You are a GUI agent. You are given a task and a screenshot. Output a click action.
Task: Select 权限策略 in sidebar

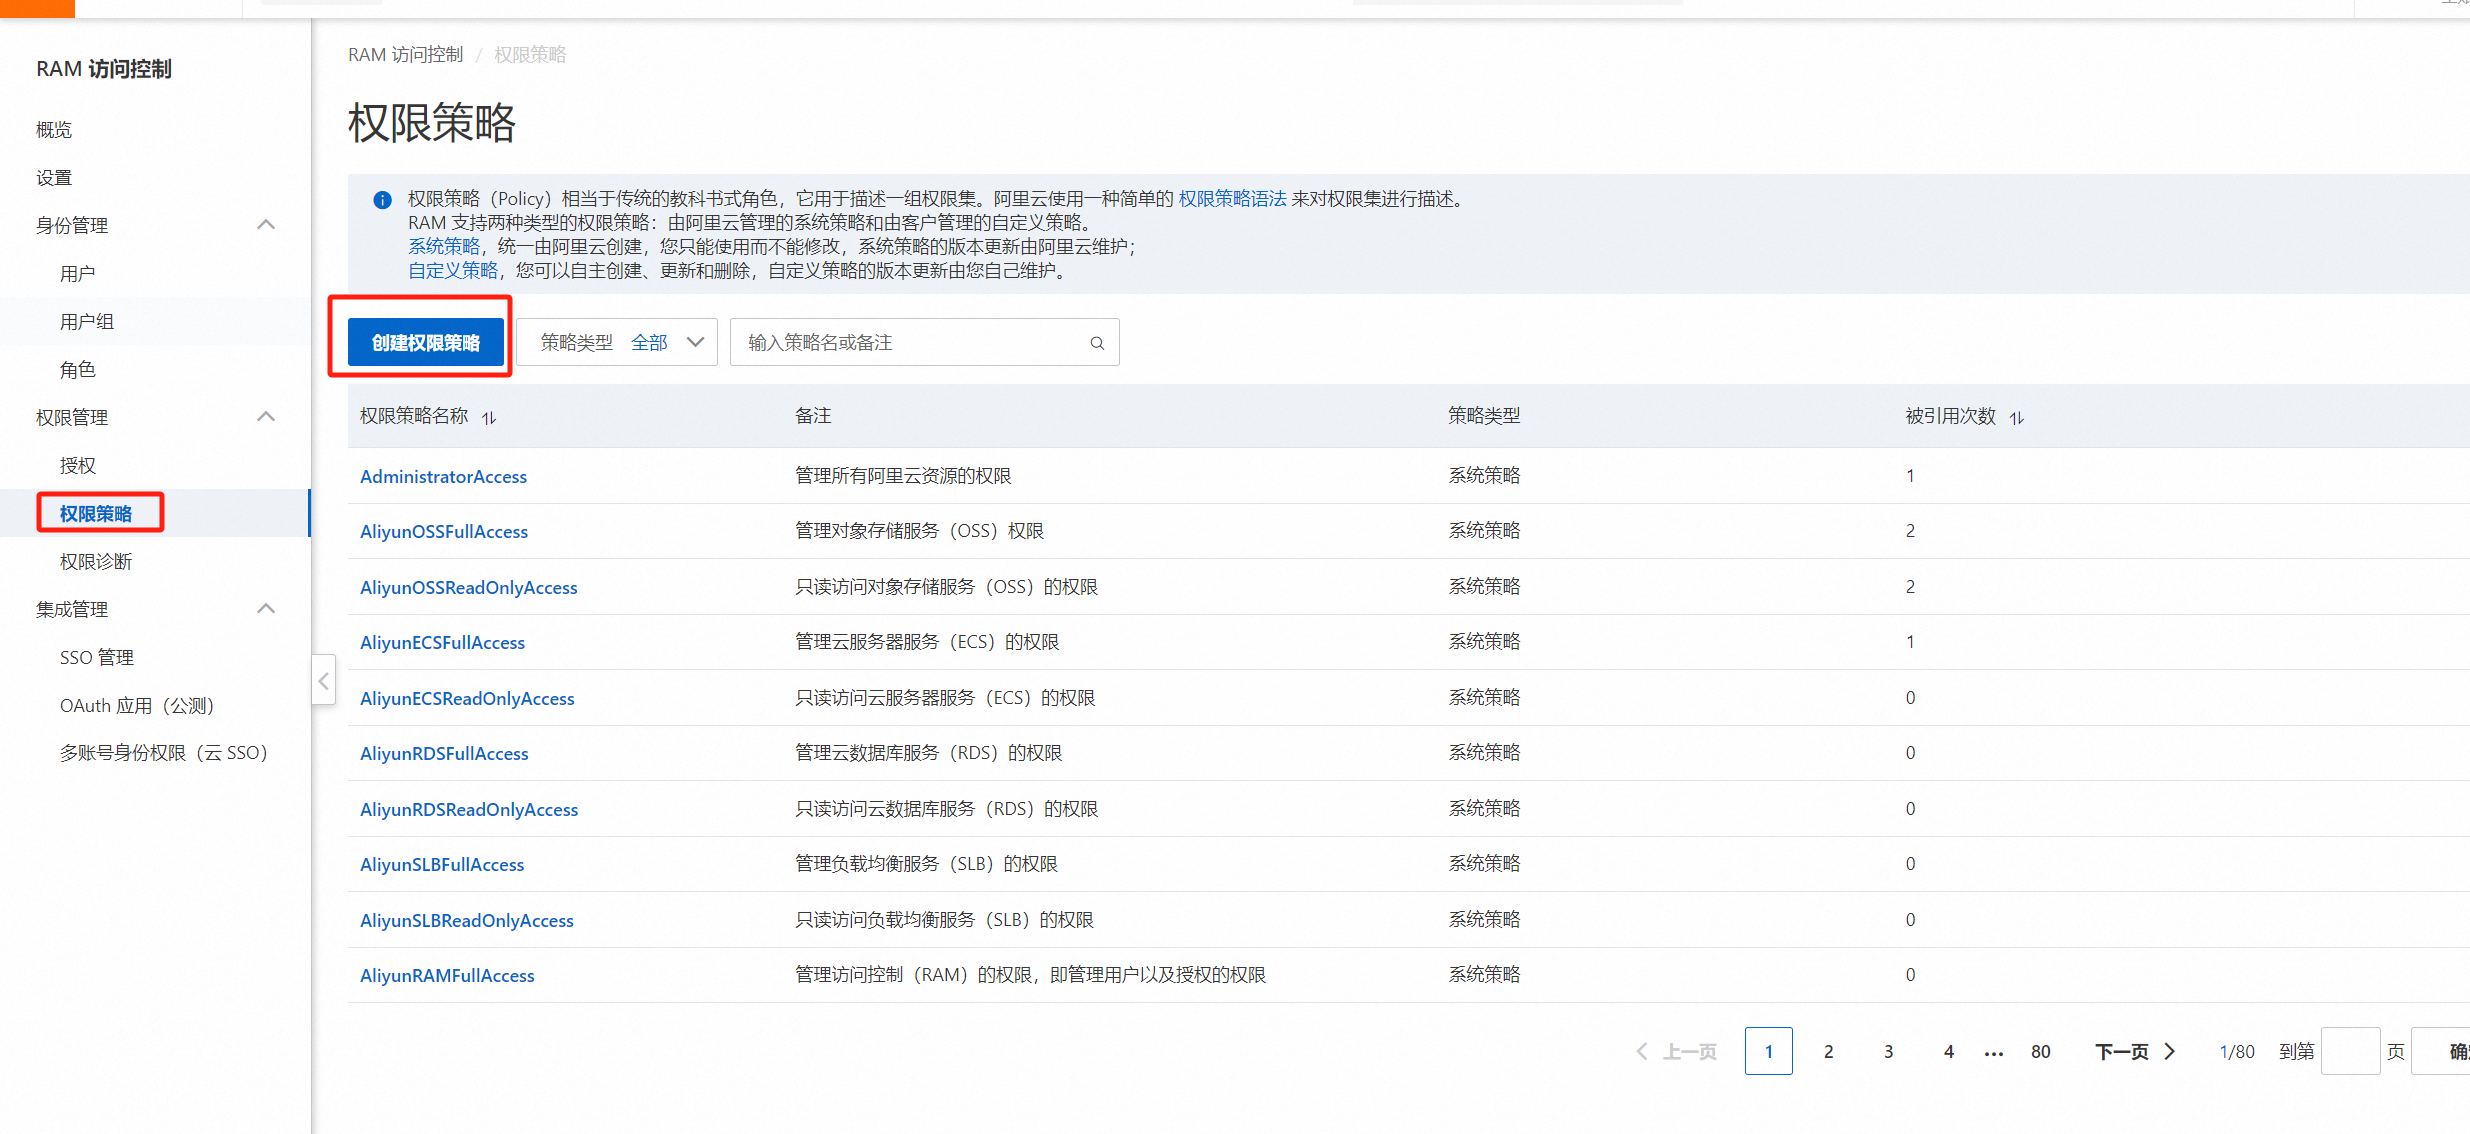pos(96,514)
